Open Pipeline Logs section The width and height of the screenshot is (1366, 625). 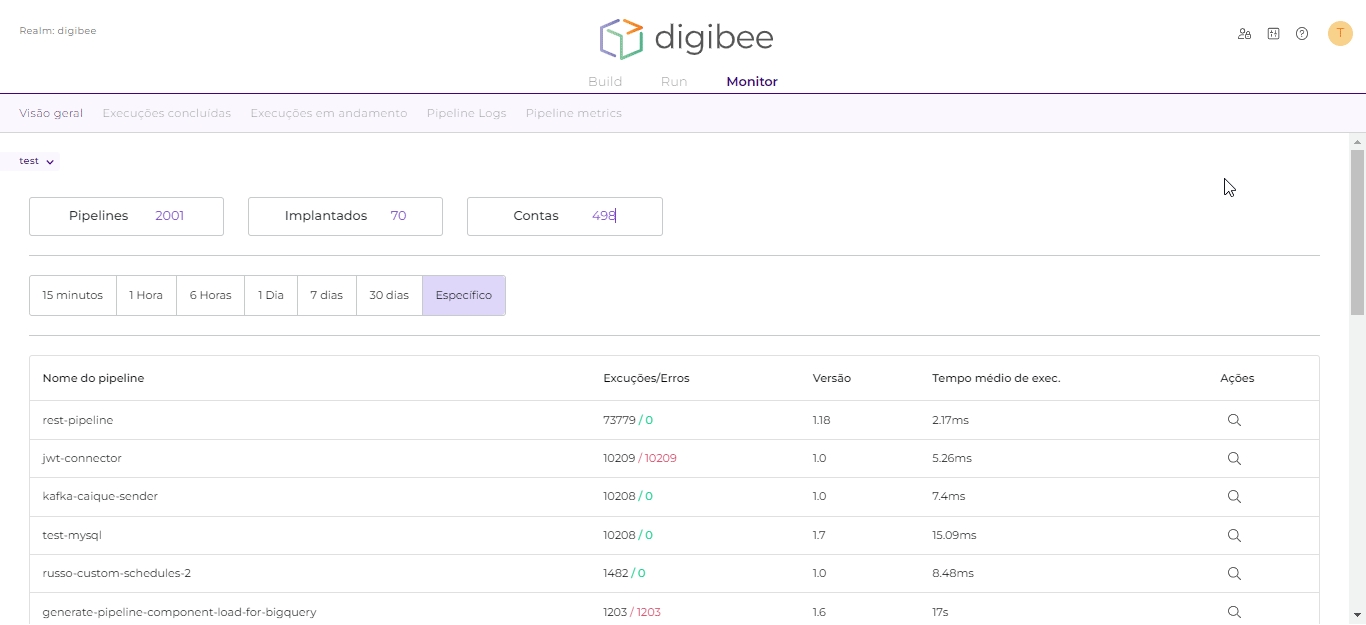coord(466,114)
